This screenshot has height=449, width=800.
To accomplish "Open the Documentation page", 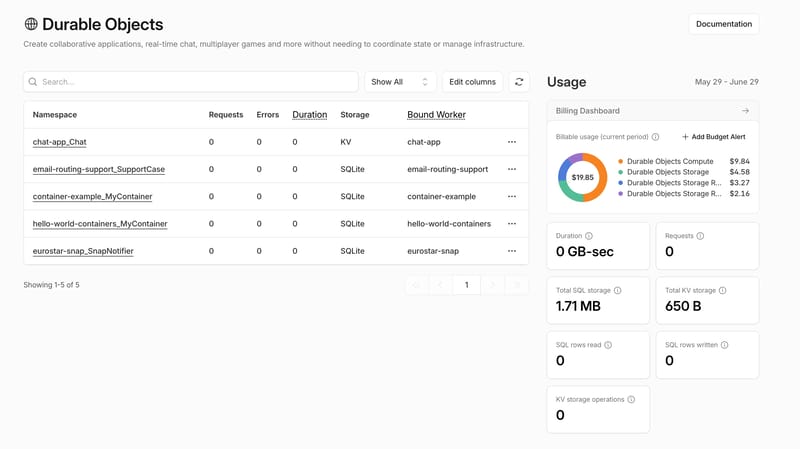I will (724, 24).
